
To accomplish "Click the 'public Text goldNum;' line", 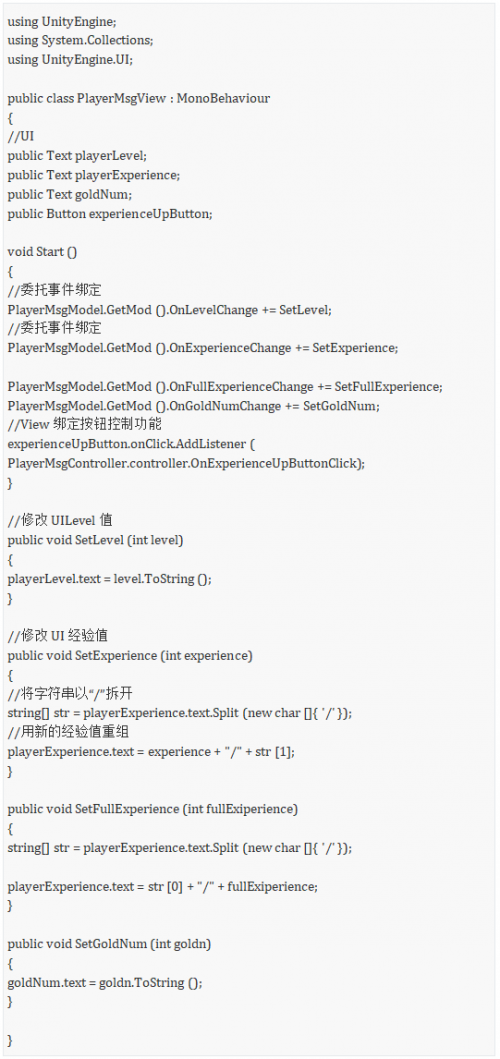I will point(70,195).
